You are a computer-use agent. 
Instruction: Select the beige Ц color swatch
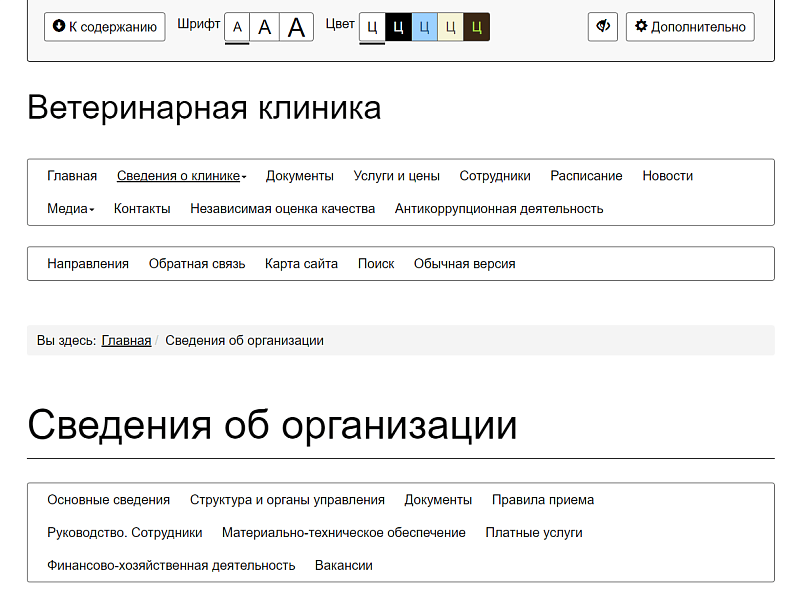pyautogui.click(x=450, y=27)
